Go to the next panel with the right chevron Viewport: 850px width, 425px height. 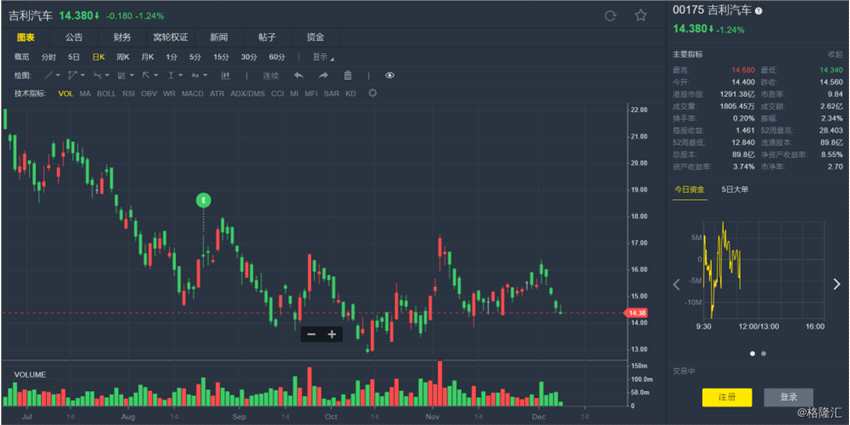pyautogui.click(x=837, y=284)
